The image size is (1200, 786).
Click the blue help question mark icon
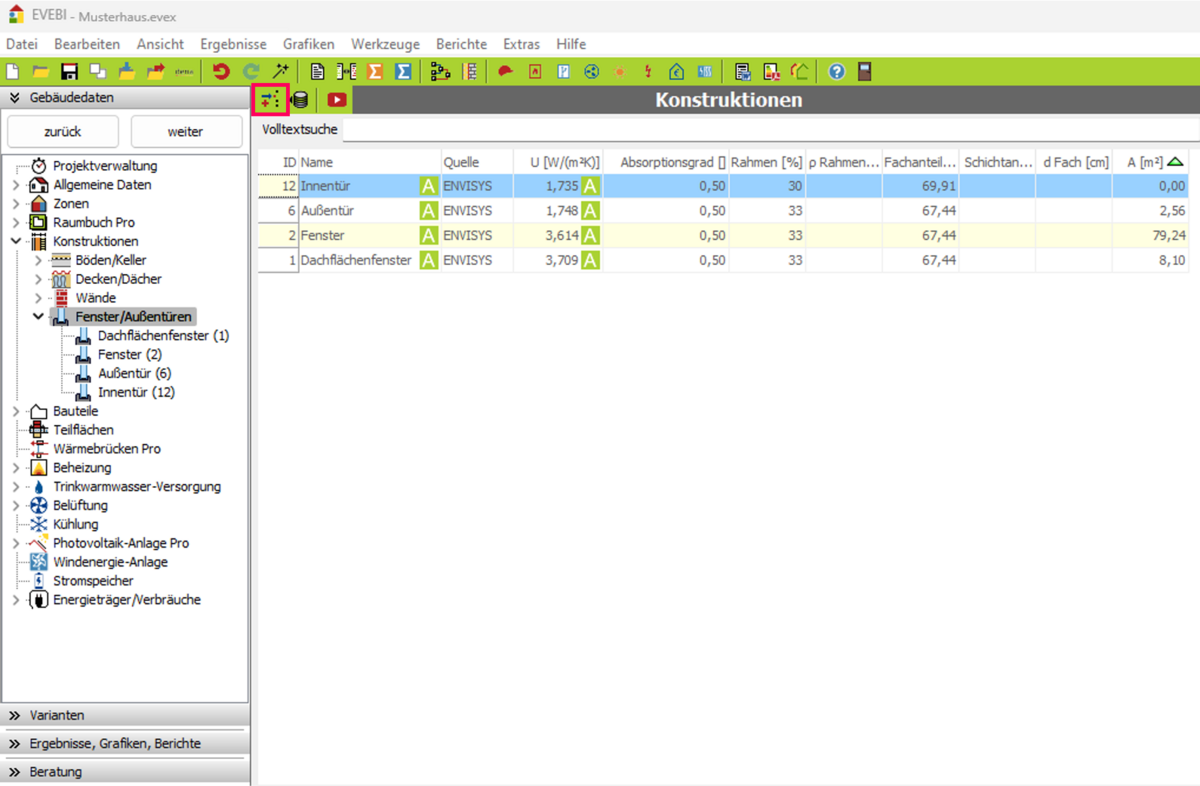tap(837, 72)
